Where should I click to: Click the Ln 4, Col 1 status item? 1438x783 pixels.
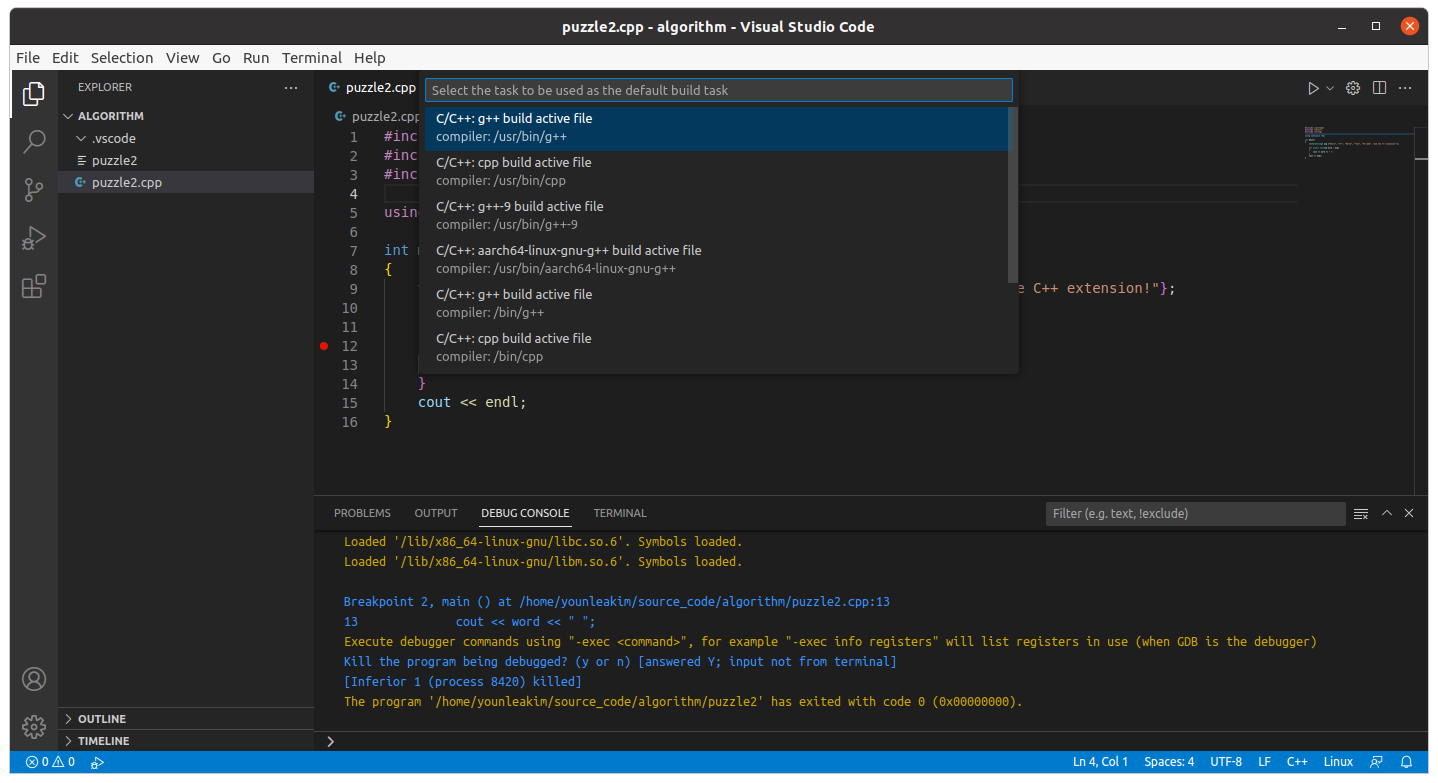1100,762
